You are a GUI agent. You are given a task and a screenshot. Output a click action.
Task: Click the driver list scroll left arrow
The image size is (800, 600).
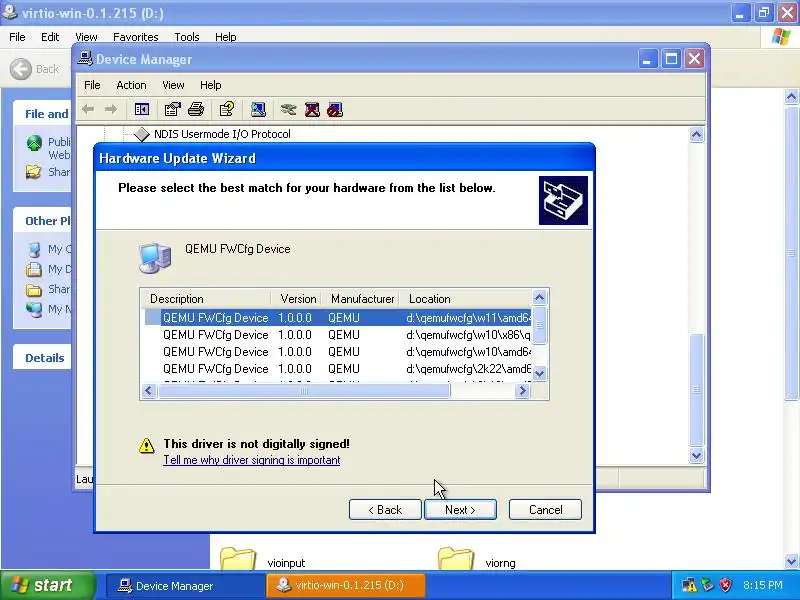point(148,391)
